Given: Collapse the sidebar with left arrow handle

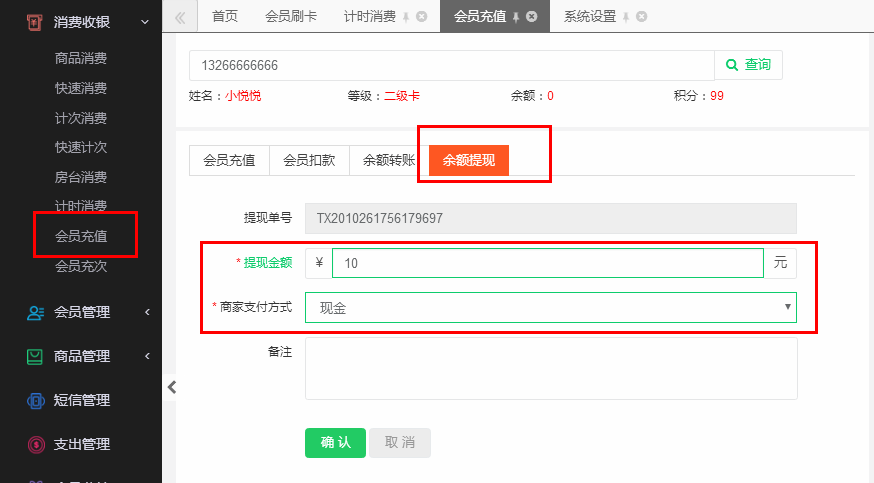Looking at the screenshot, I should pyautogui.click(x=172, y=387).
